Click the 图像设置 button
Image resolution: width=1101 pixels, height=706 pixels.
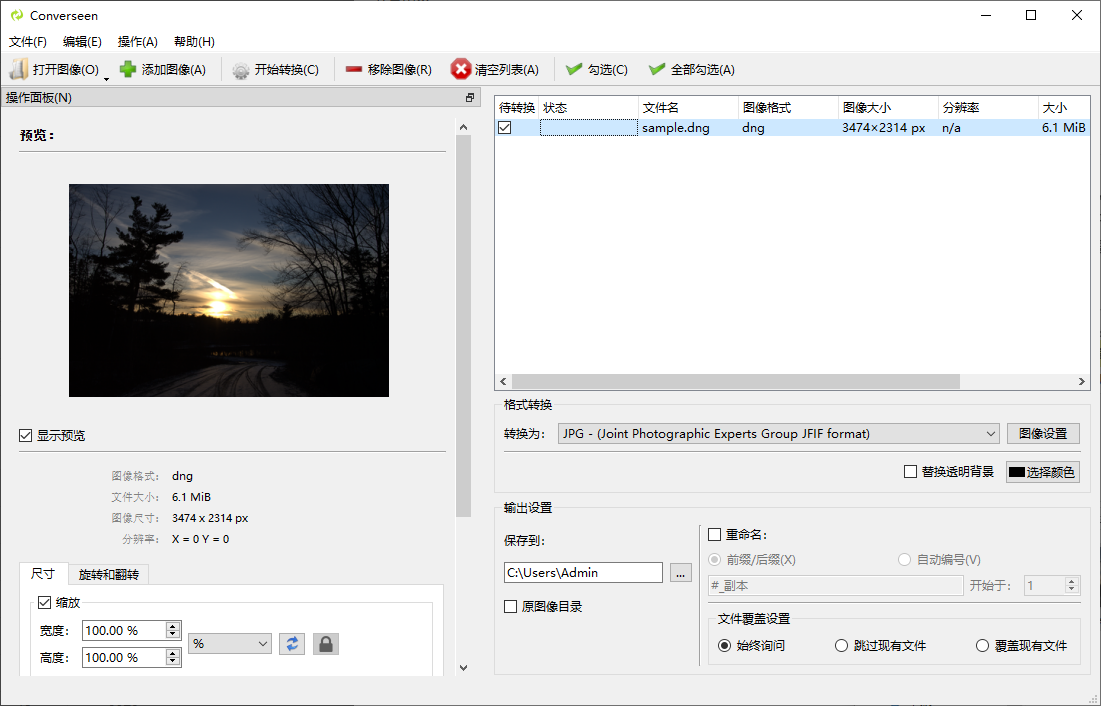coord(1043,434)
